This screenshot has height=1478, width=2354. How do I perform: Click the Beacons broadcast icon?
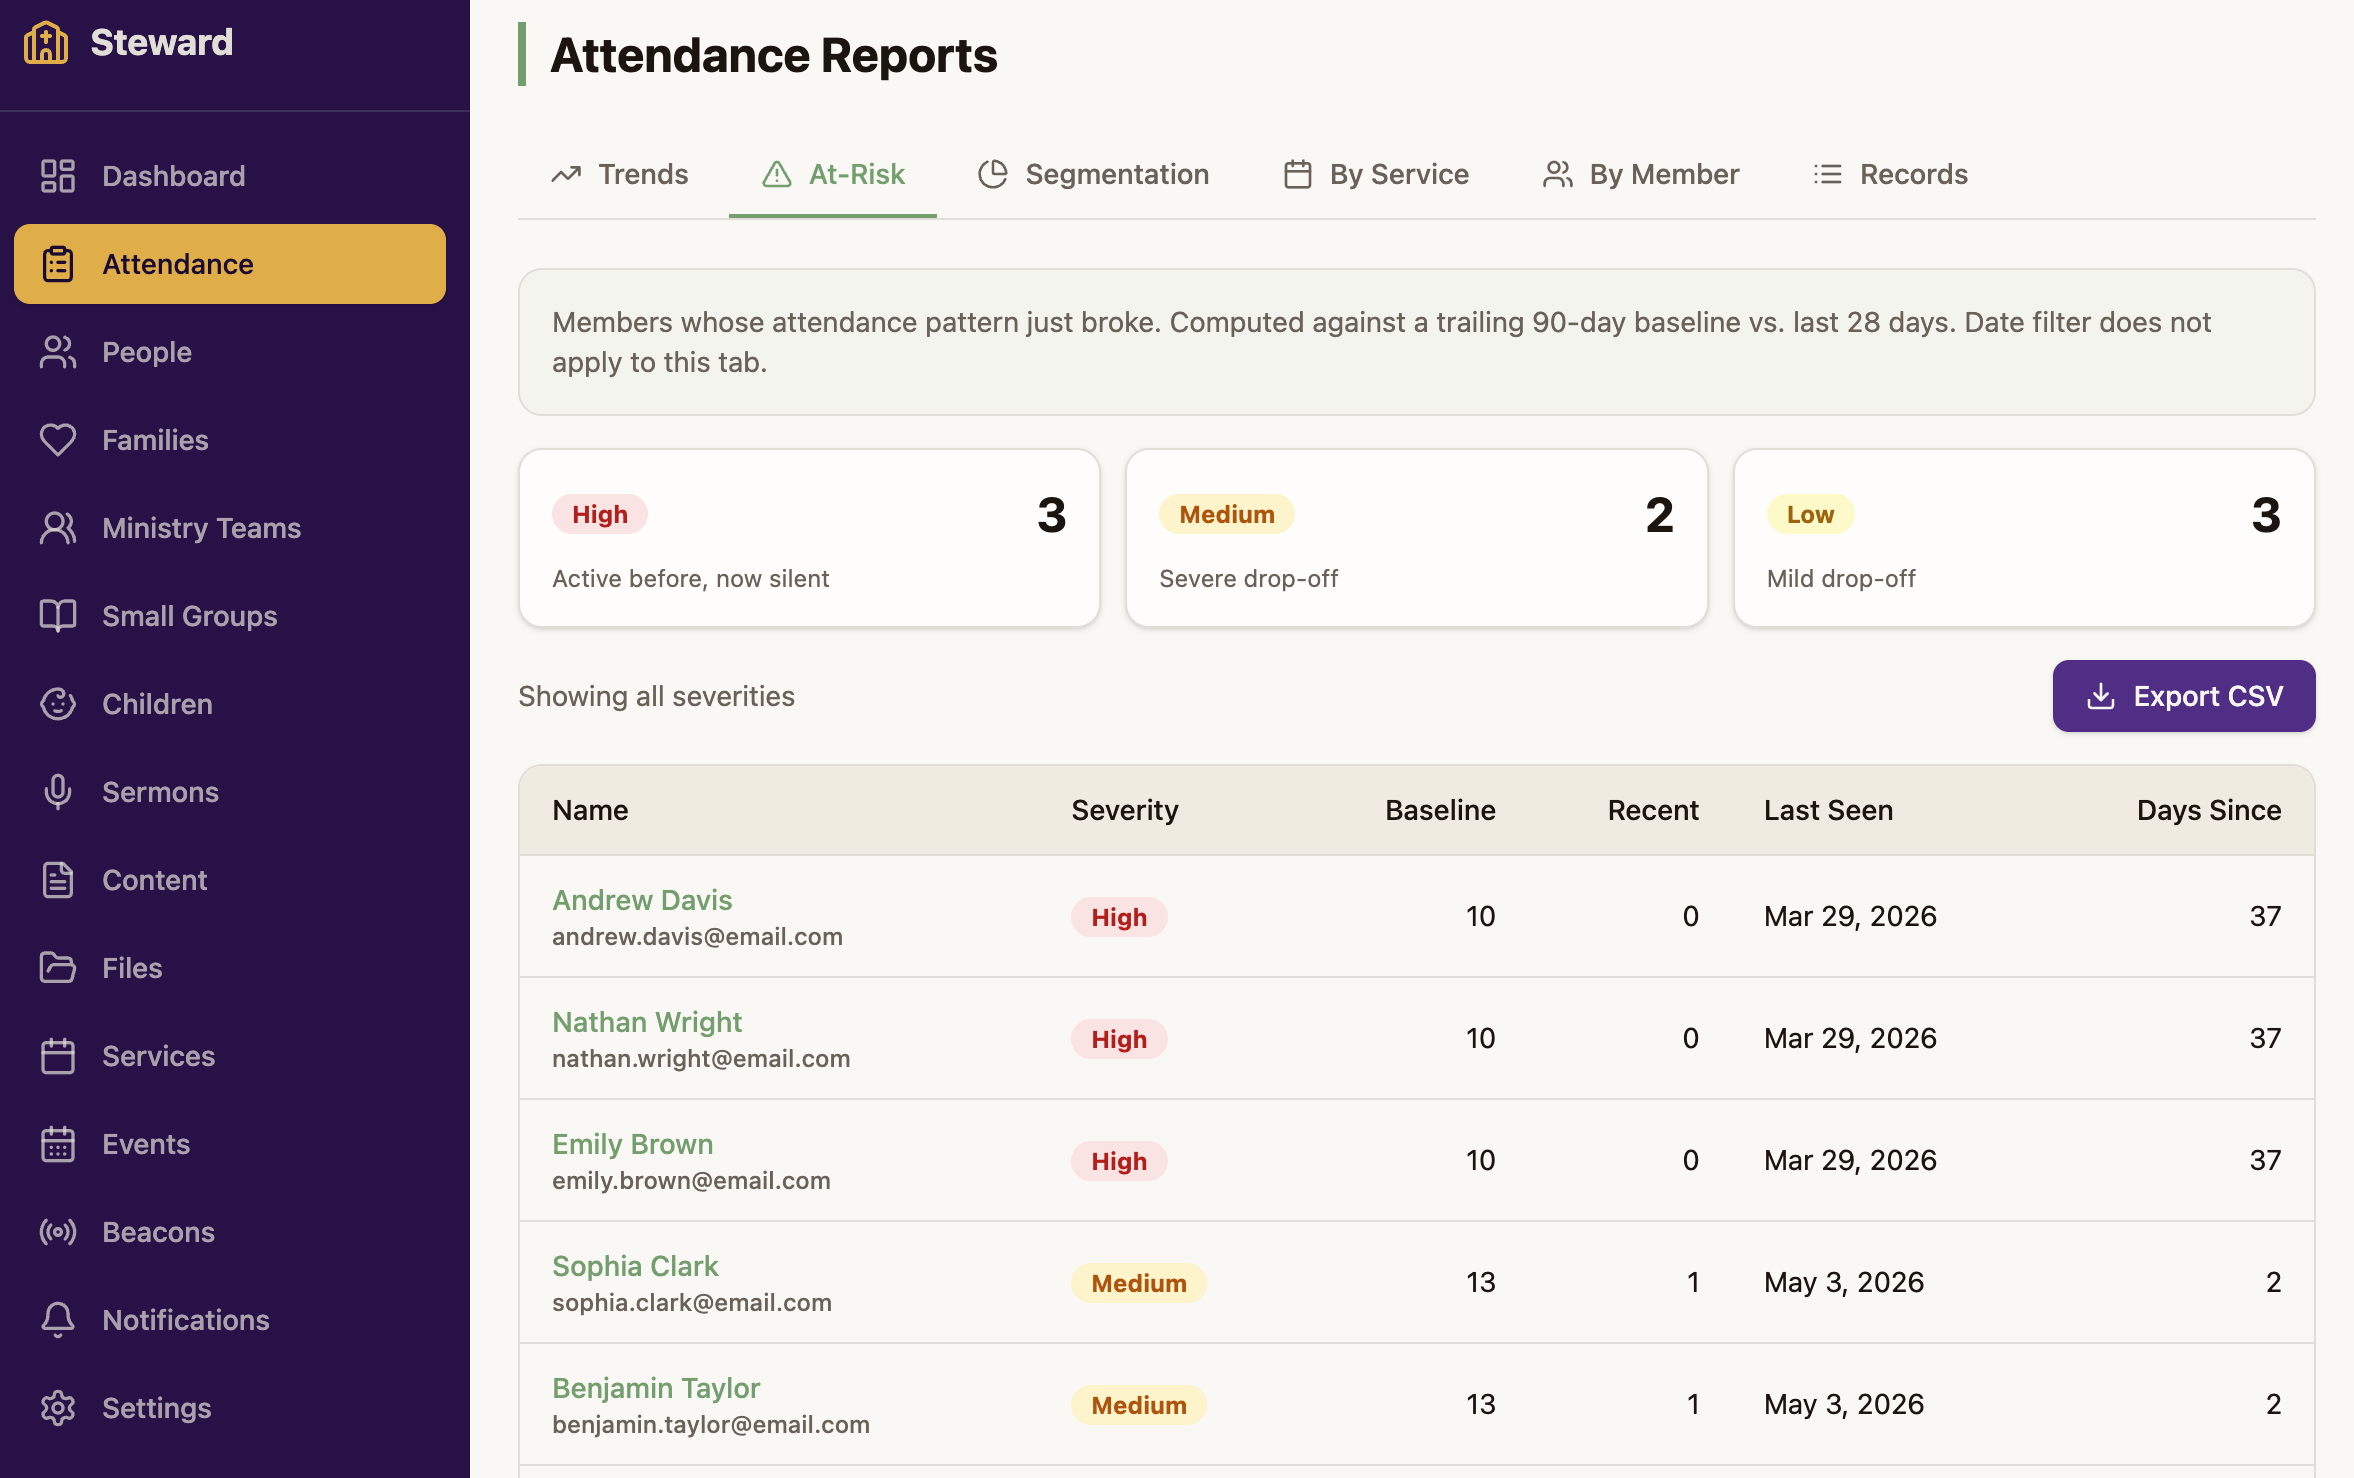click(58, 1232)
